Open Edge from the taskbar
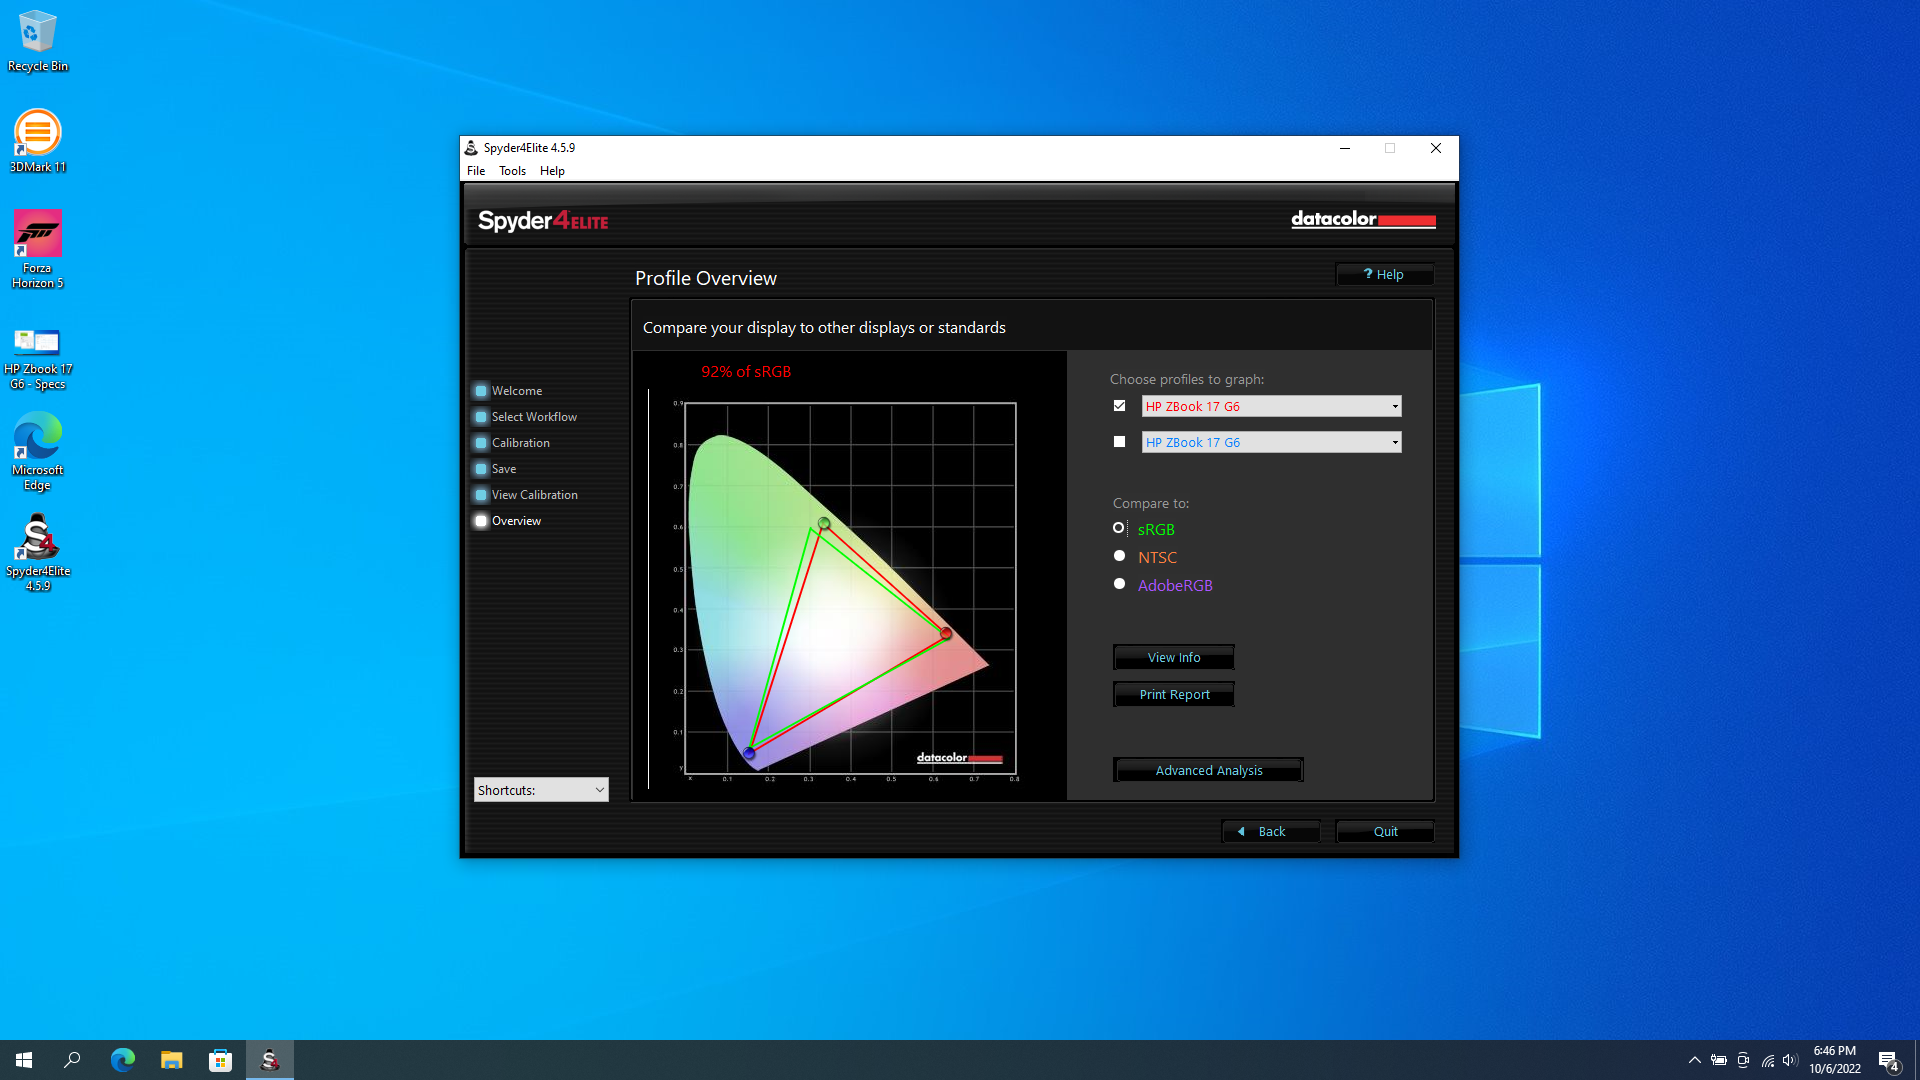This screenshot has height=1080, width=1920. [122, 1060]
